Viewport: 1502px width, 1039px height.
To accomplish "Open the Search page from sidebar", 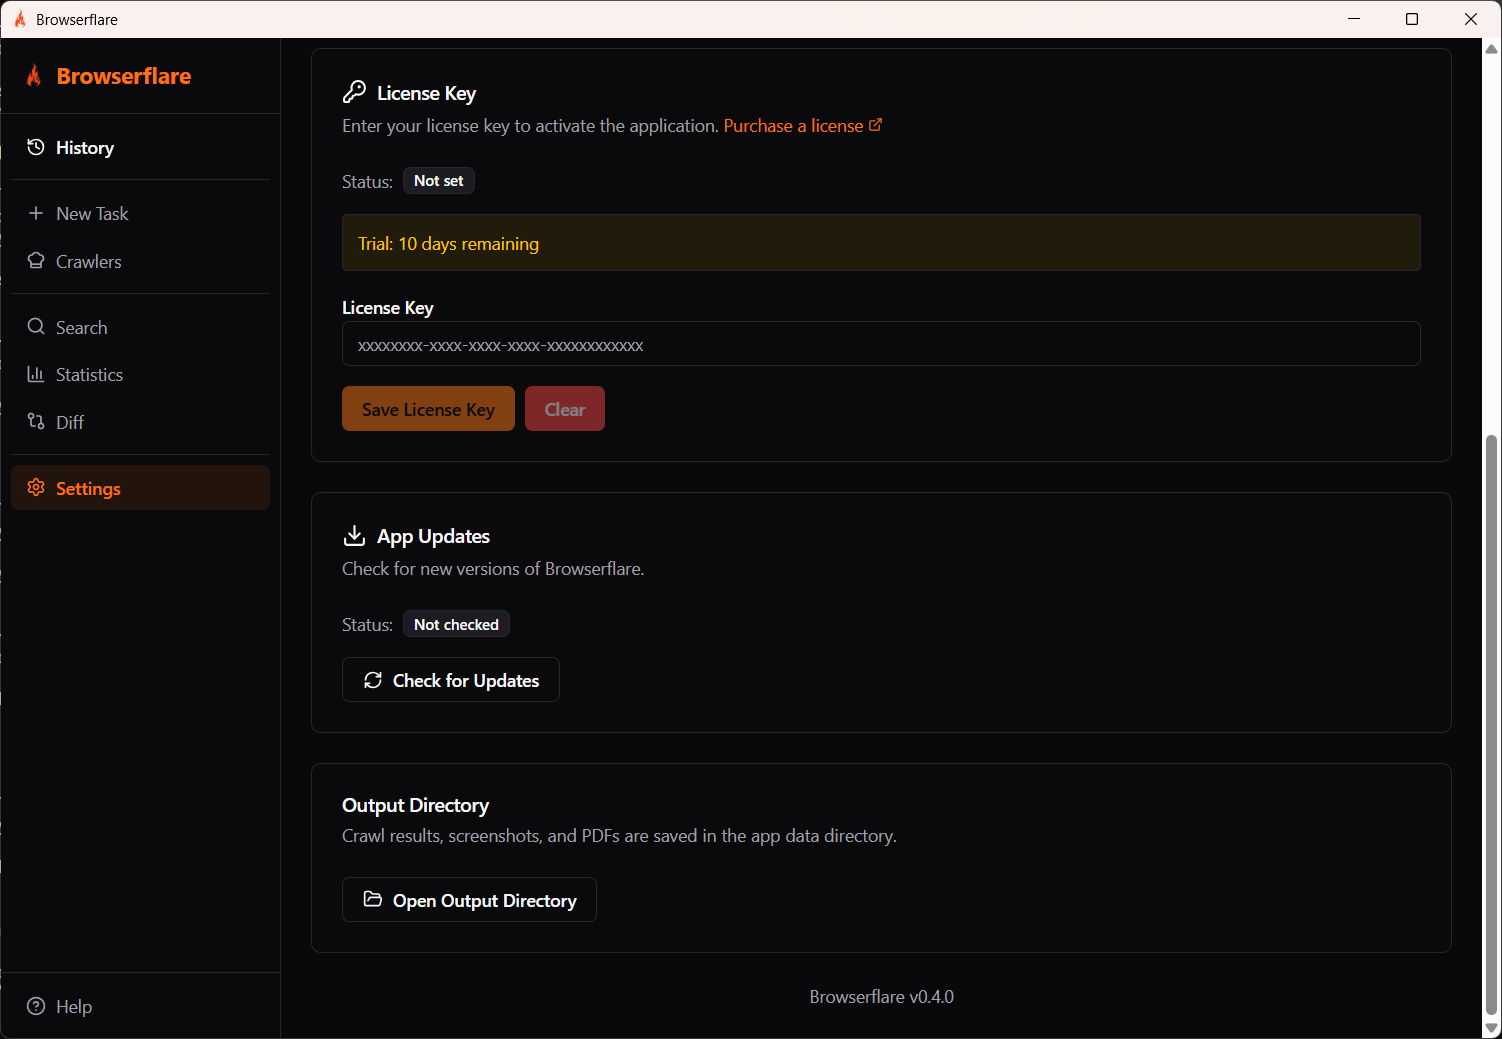I will [x=140, y=327].
